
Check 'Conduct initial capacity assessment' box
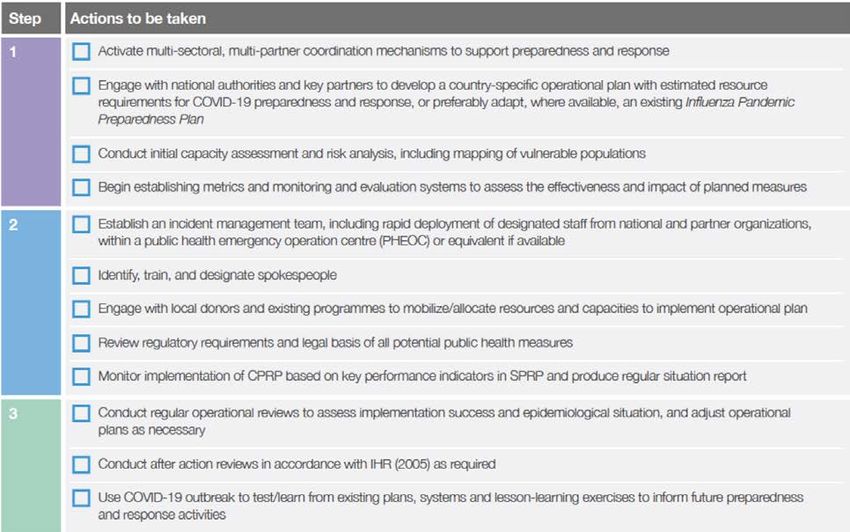[81, 154]
